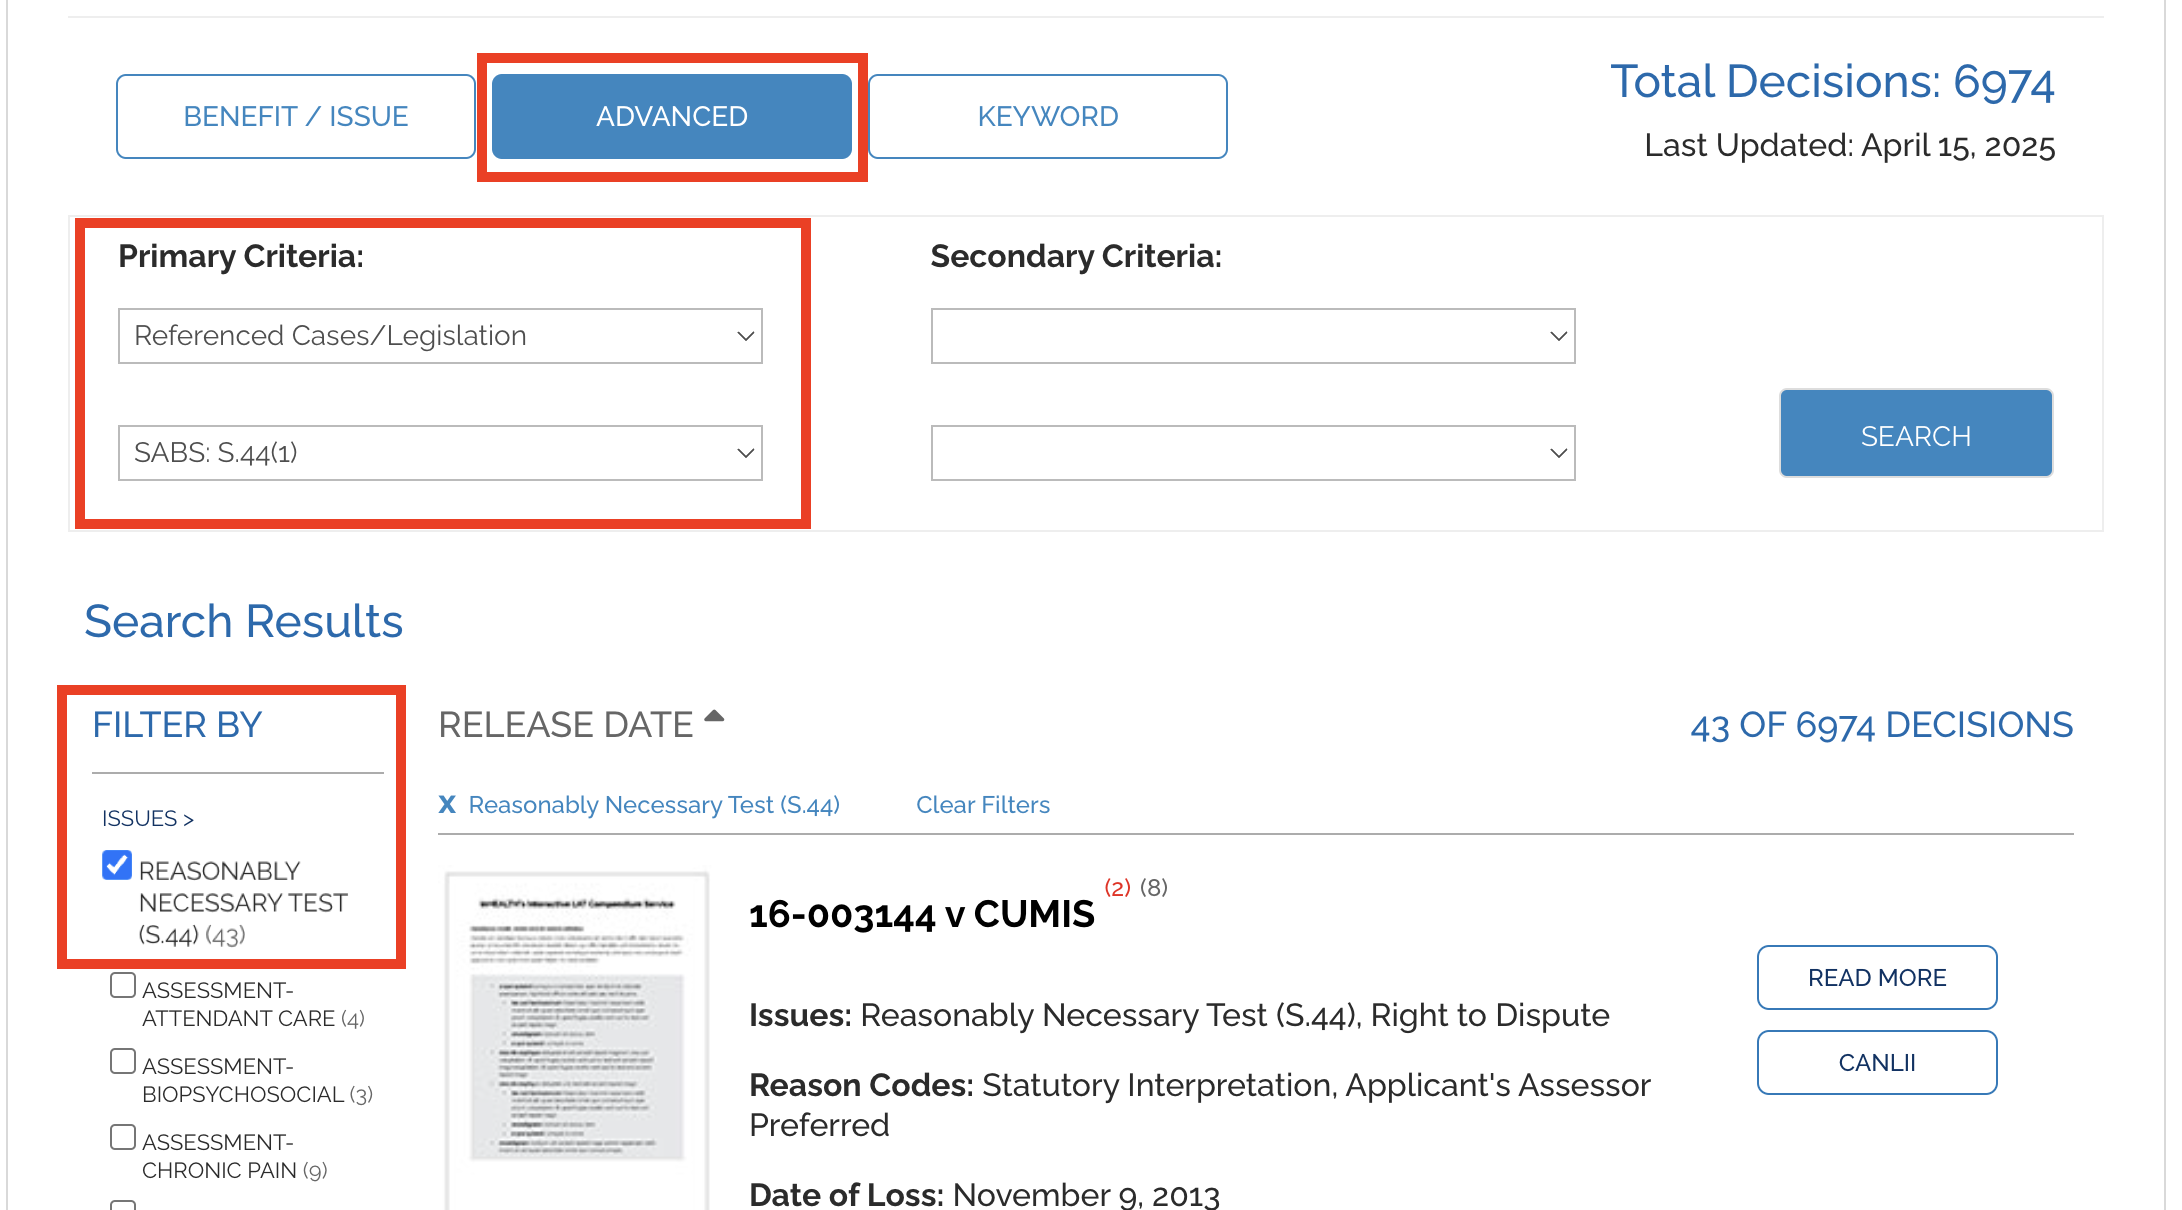This screenshot has width=2182, height=1210.
Task: Switch to Benefit / Issue tab
Action: pyautogui.click(x=296, y=116)
